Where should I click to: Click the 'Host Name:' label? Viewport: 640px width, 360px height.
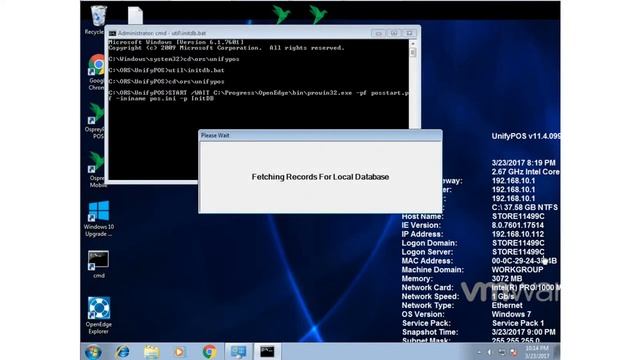[x=422, y=216]
